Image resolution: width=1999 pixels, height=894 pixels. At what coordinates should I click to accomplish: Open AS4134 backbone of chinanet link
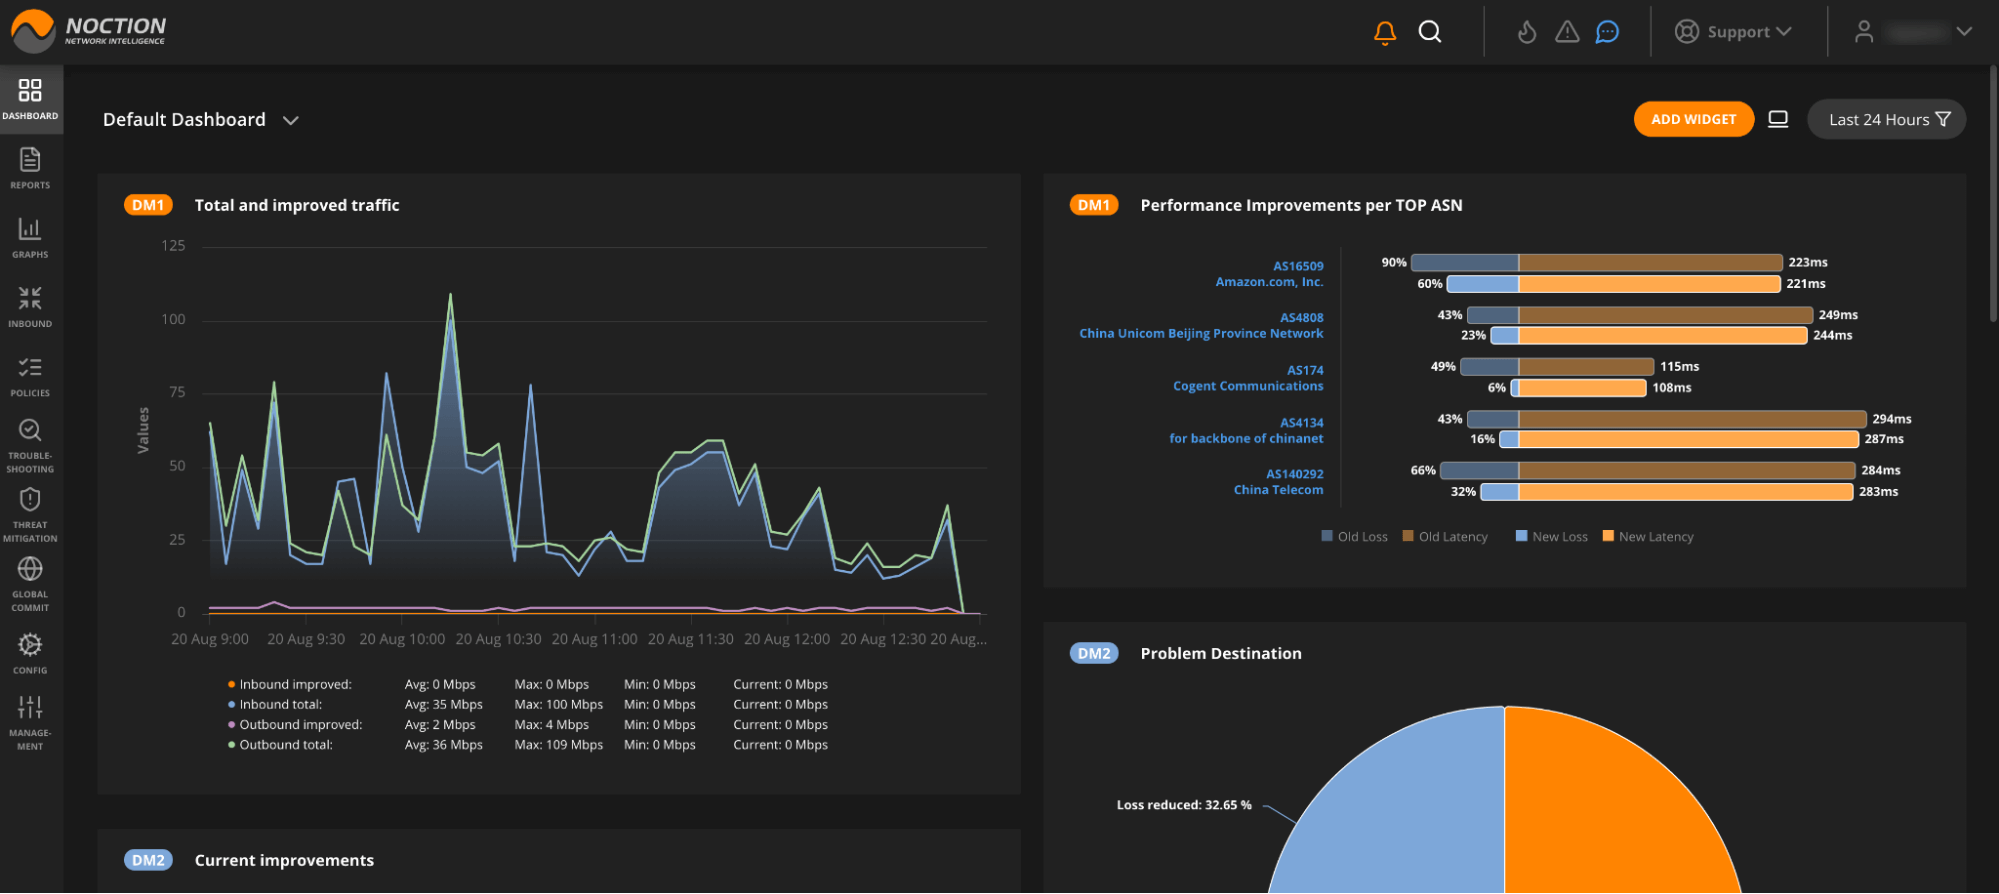click(1246, 431)
